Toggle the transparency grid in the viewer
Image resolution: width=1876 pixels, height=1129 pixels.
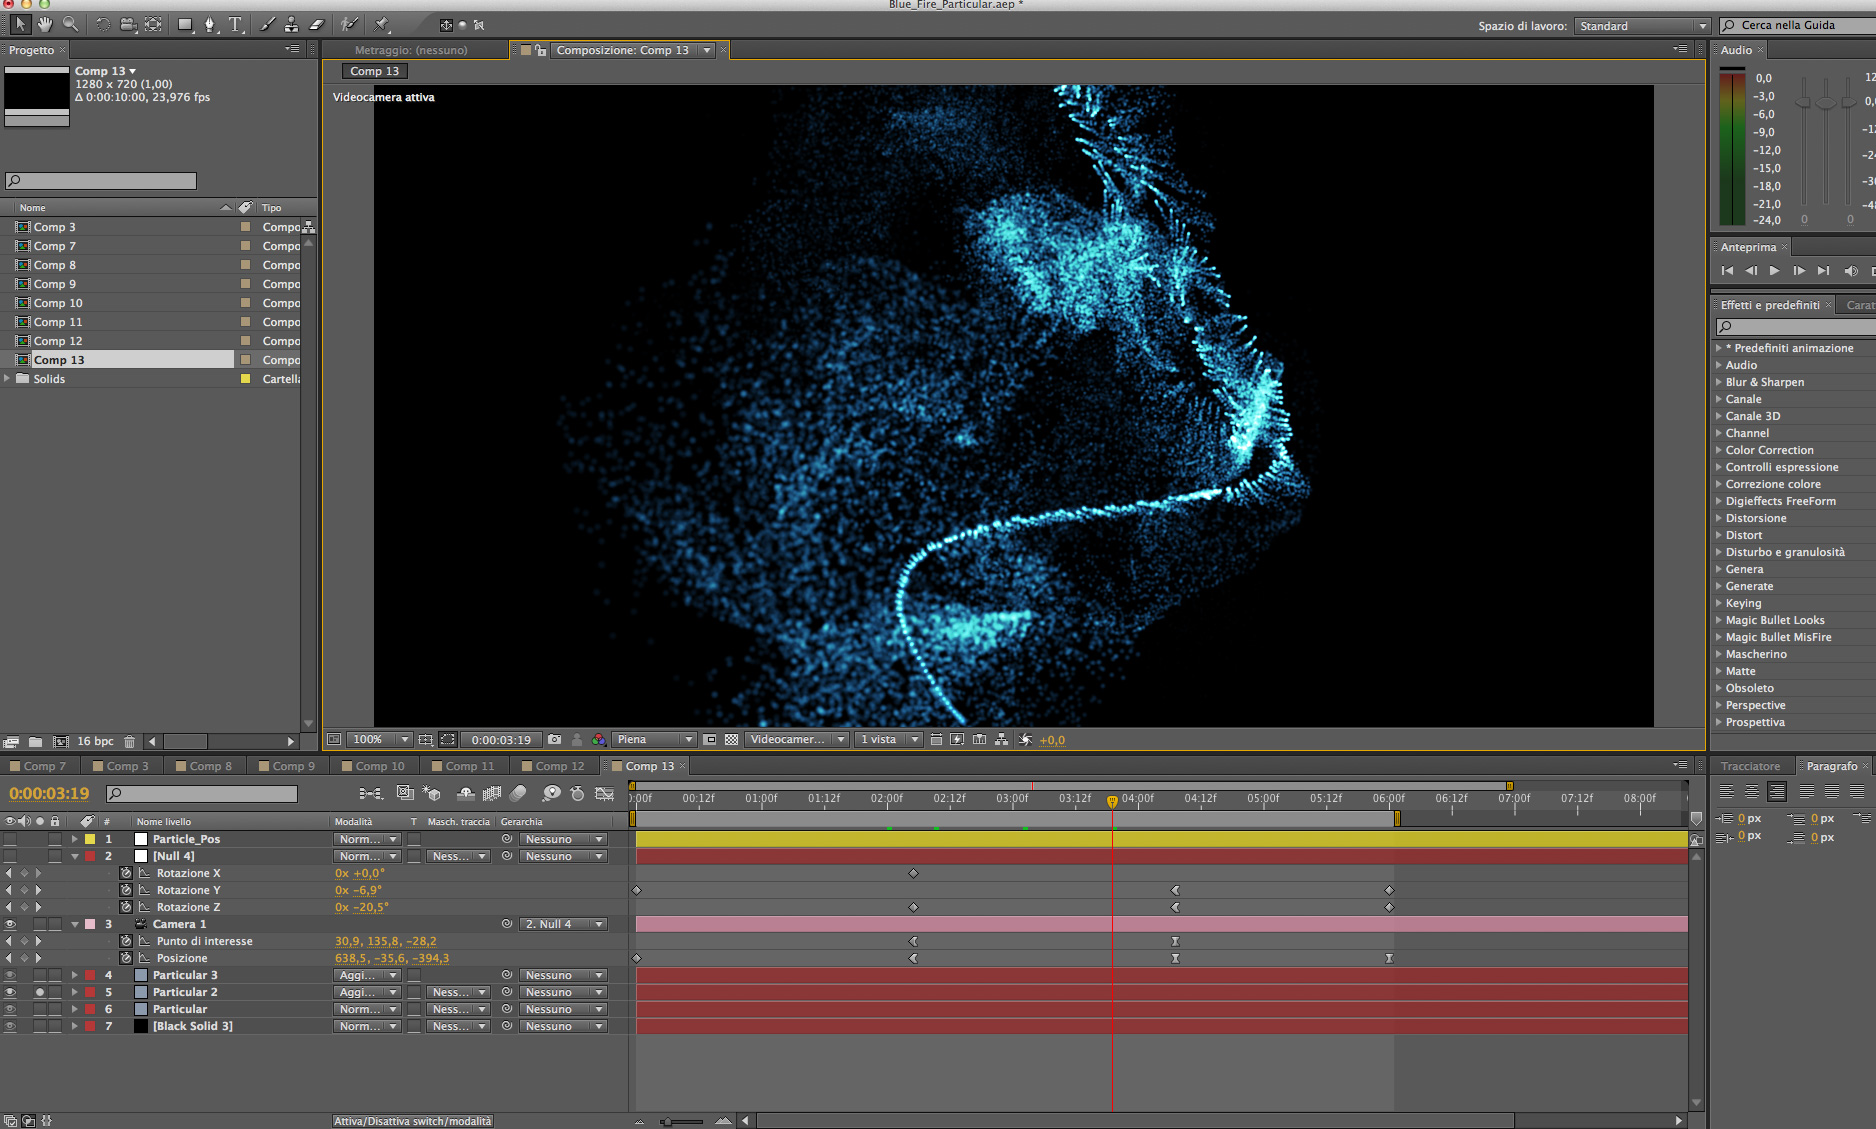[x=731, y=740]
